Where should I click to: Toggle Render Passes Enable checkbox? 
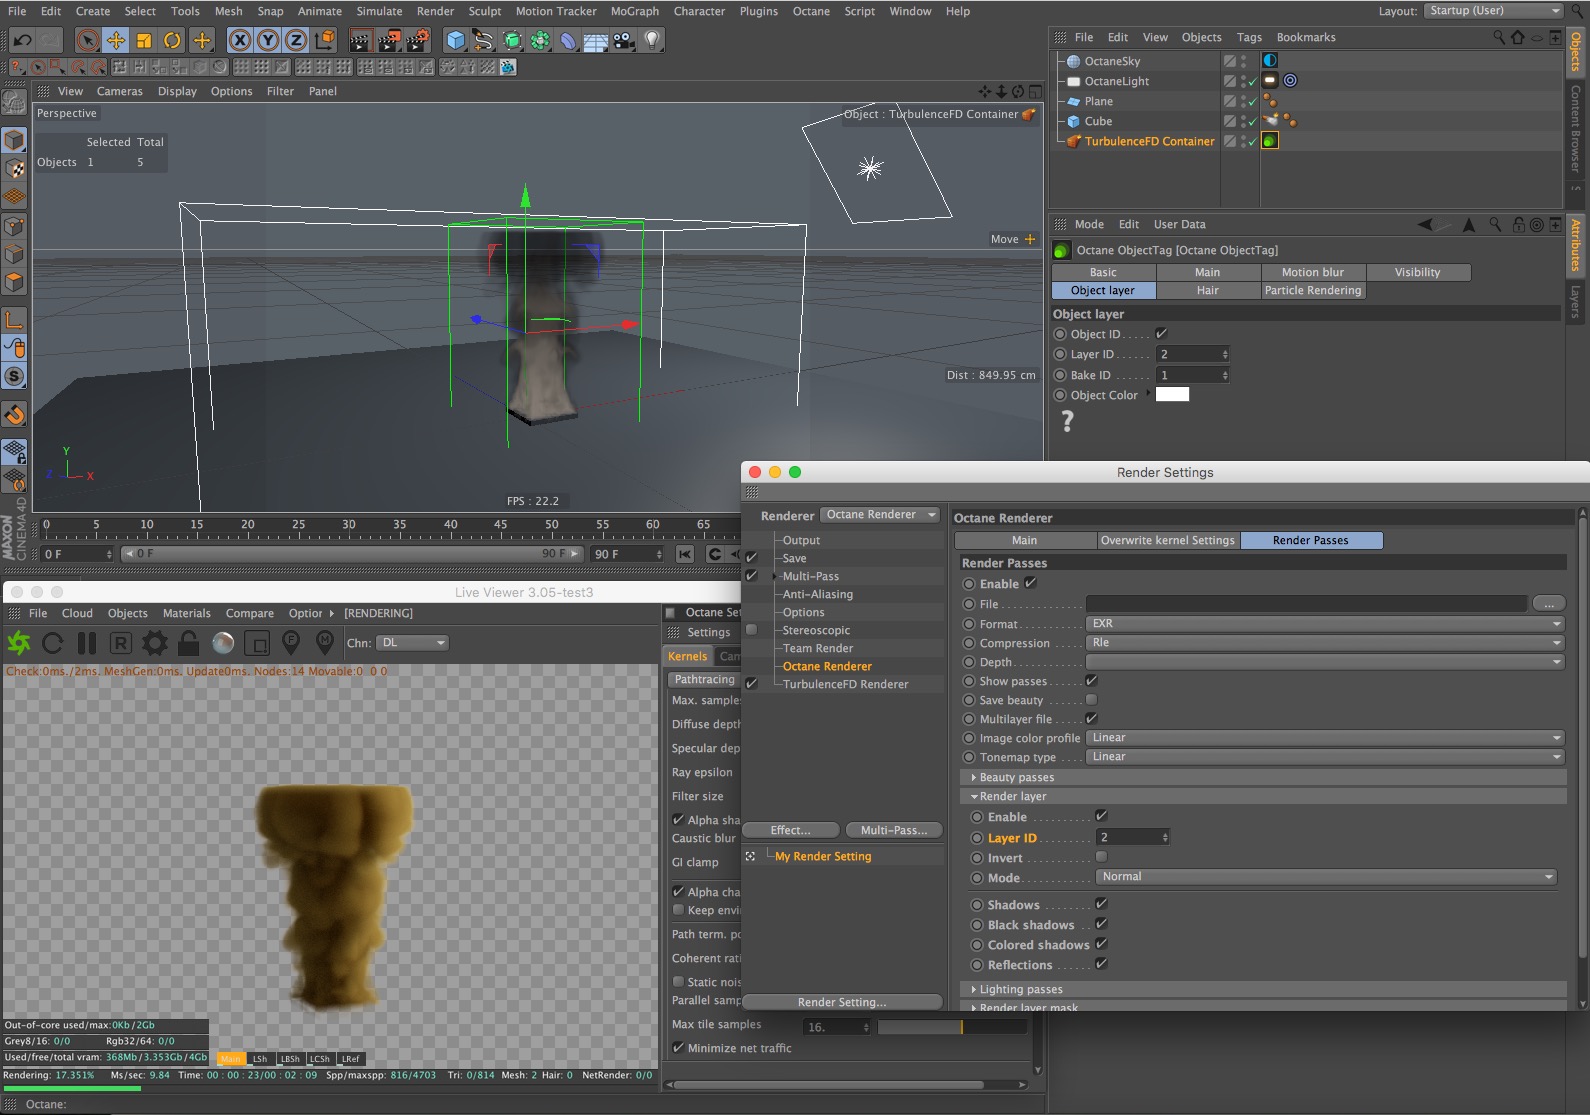(1031, 583)
